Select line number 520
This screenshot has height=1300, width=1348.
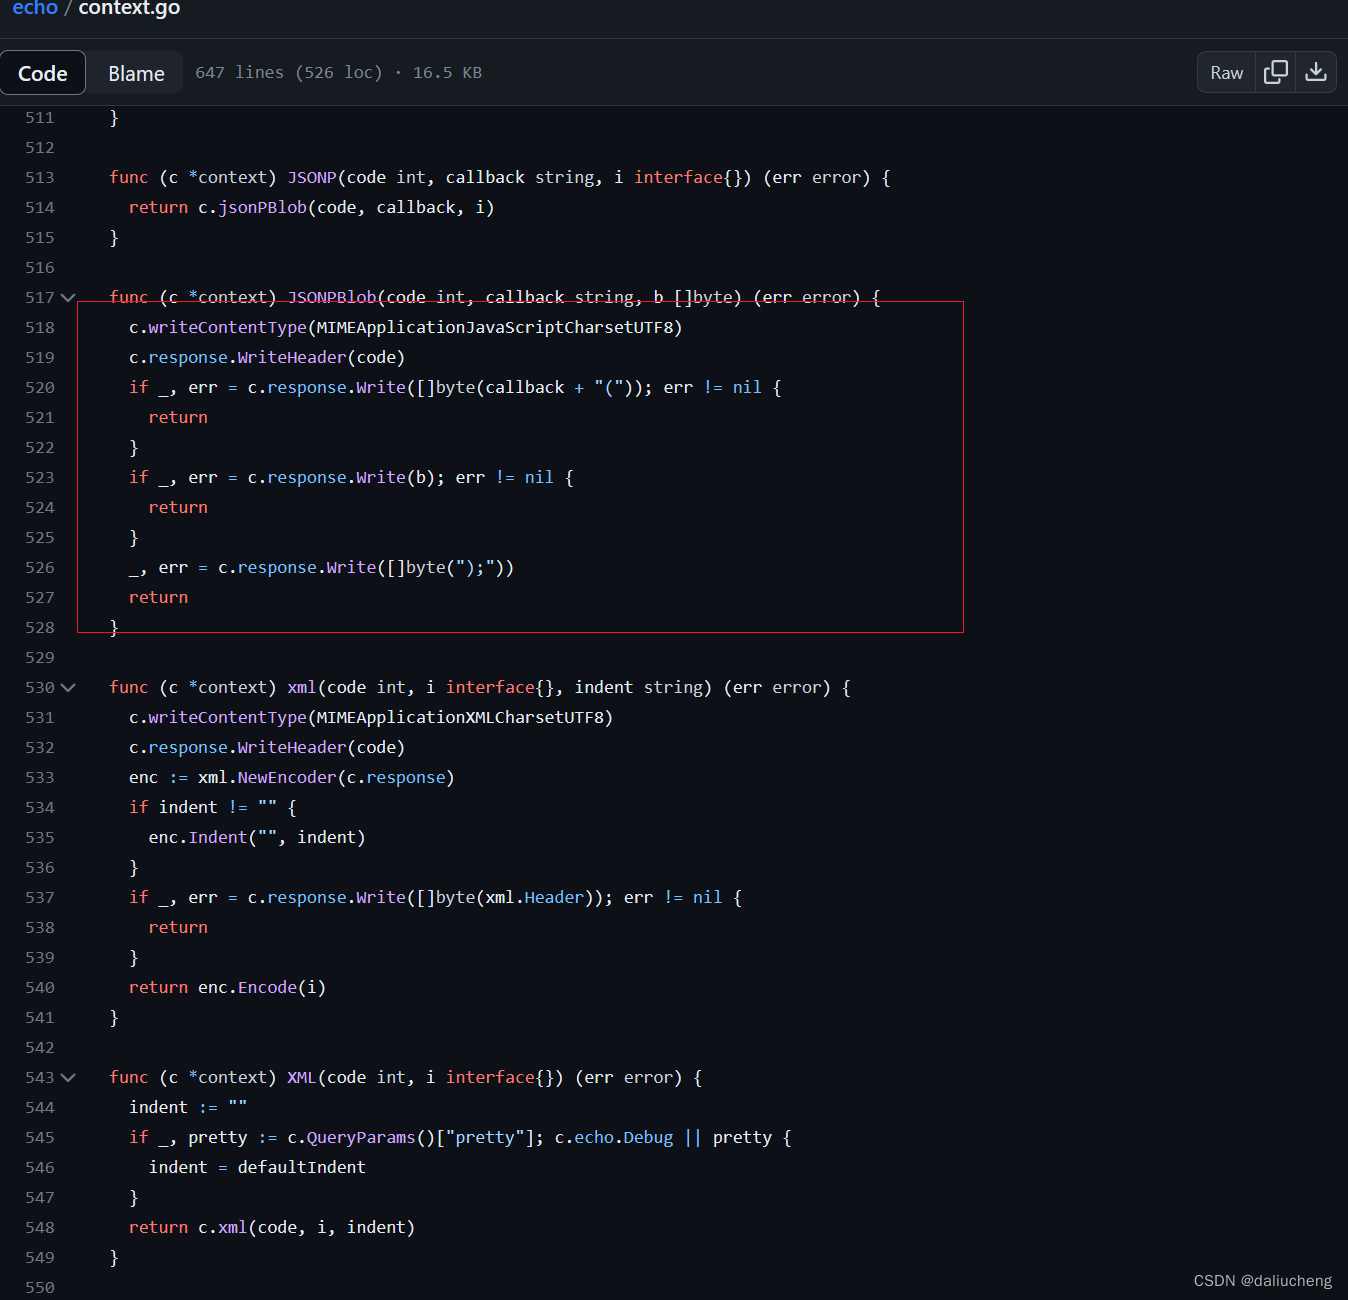tap(40, 387)
